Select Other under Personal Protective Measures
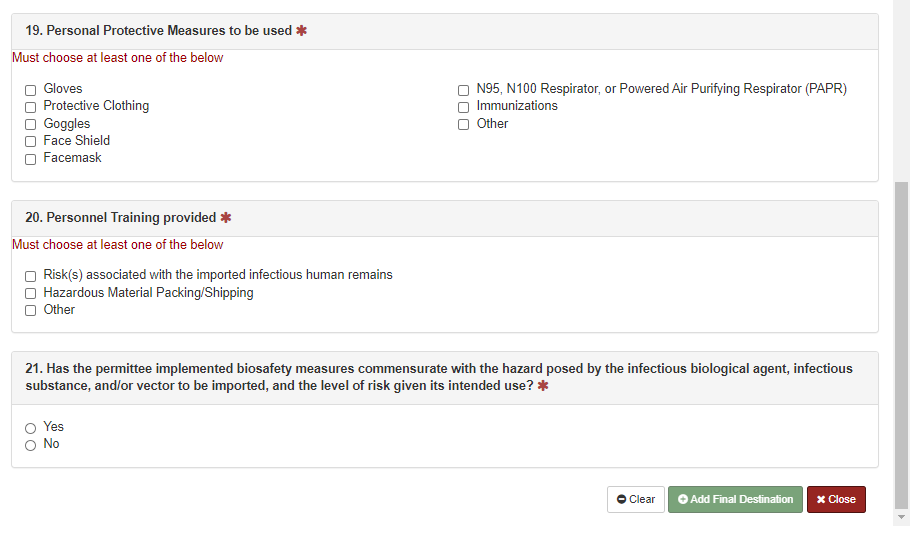The image size is (910, 533). pos(464,125)
